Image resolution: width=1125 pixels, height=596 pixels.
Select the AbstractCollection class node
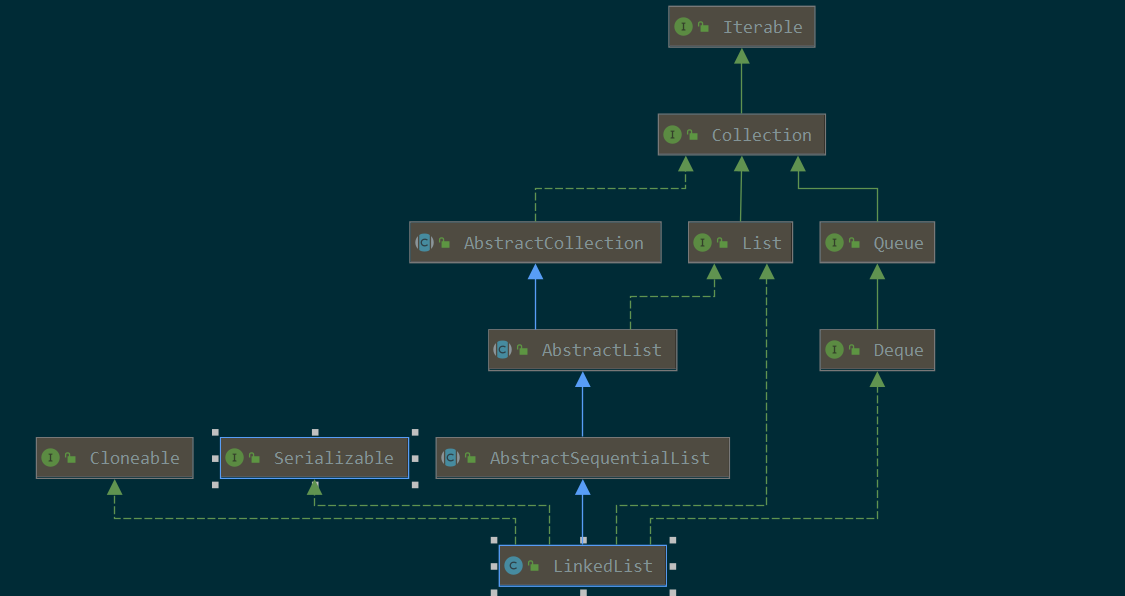pos(535,242)
